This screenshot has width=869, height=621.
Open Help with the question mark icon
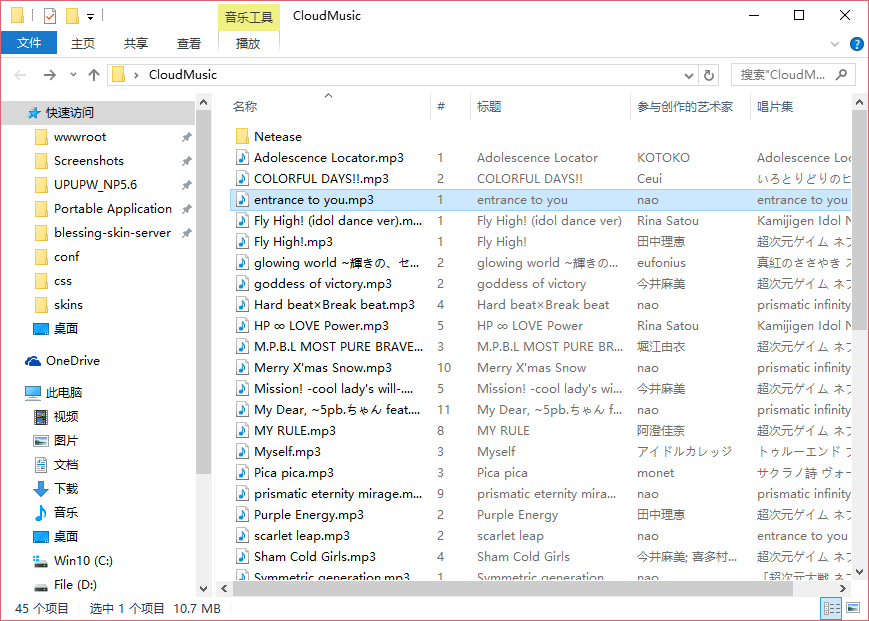856,44
